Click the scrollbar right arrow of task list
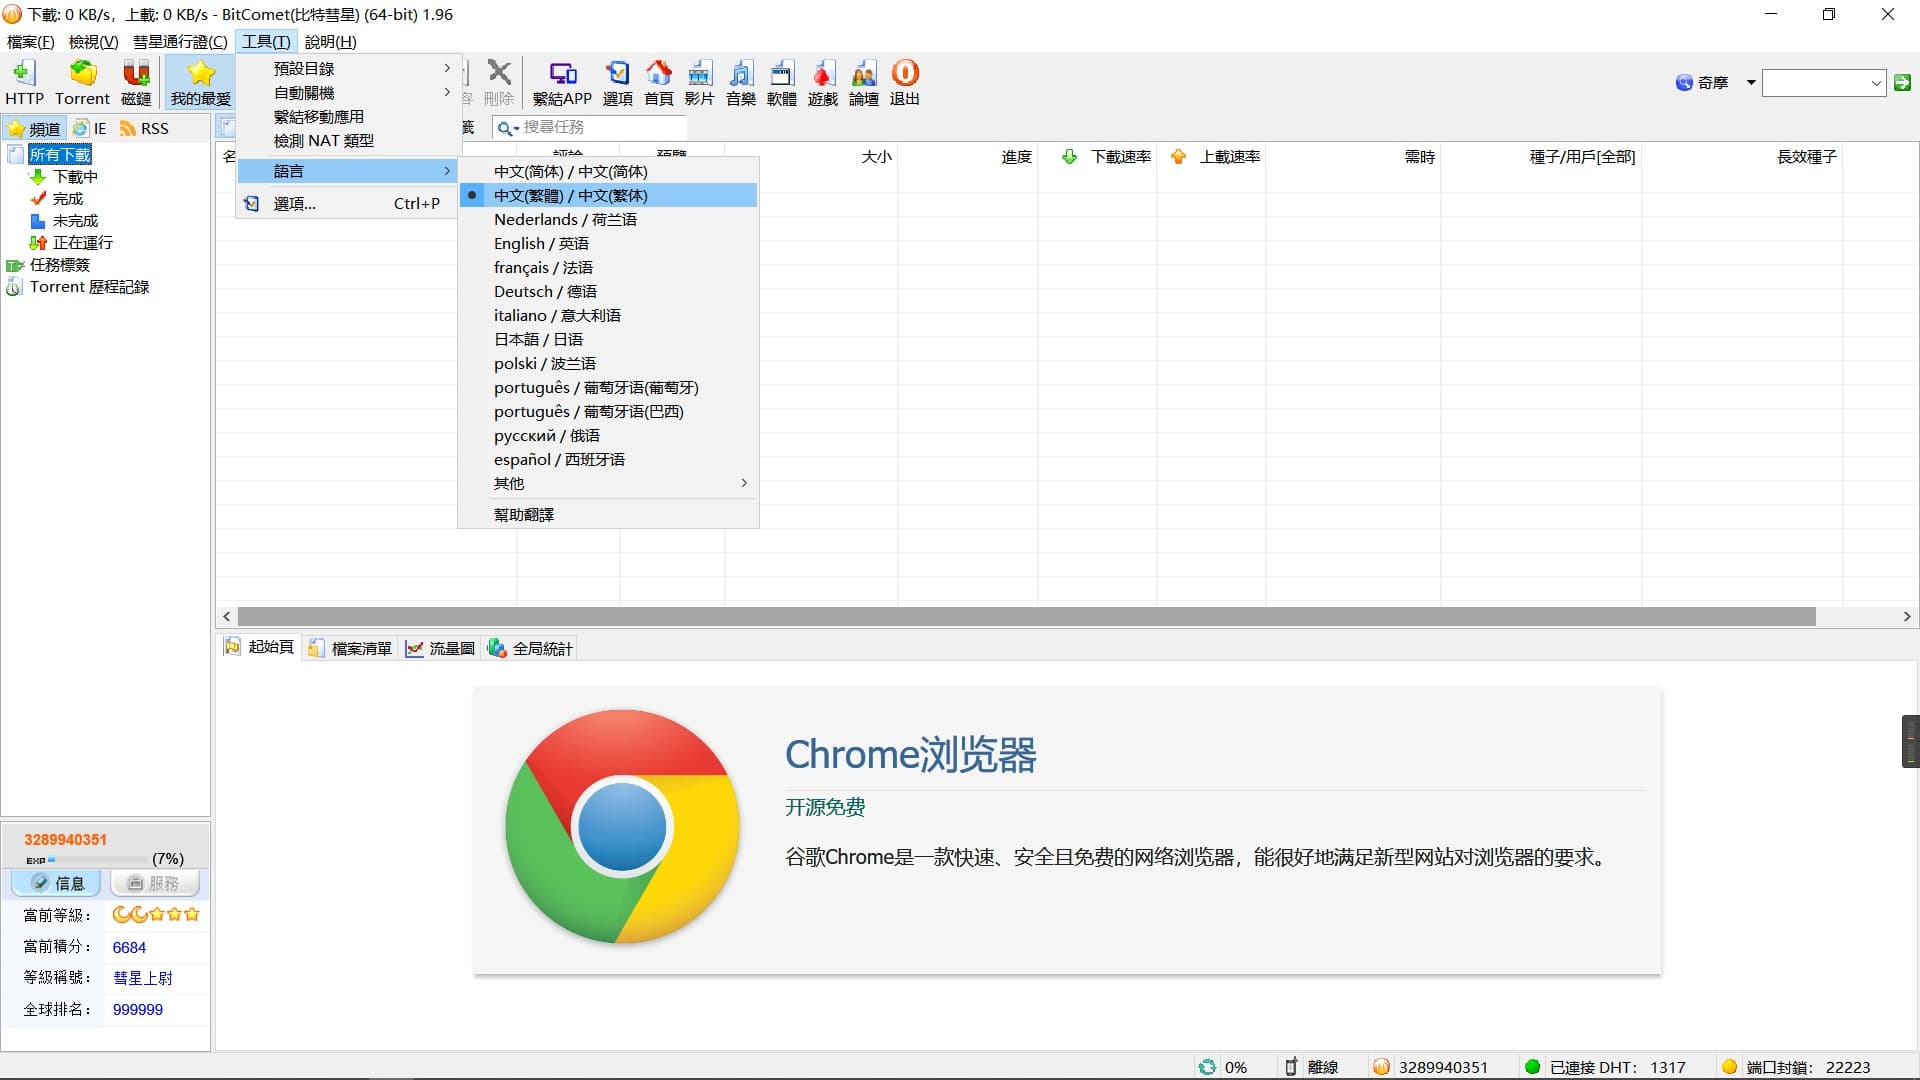 click(1907, 617)
